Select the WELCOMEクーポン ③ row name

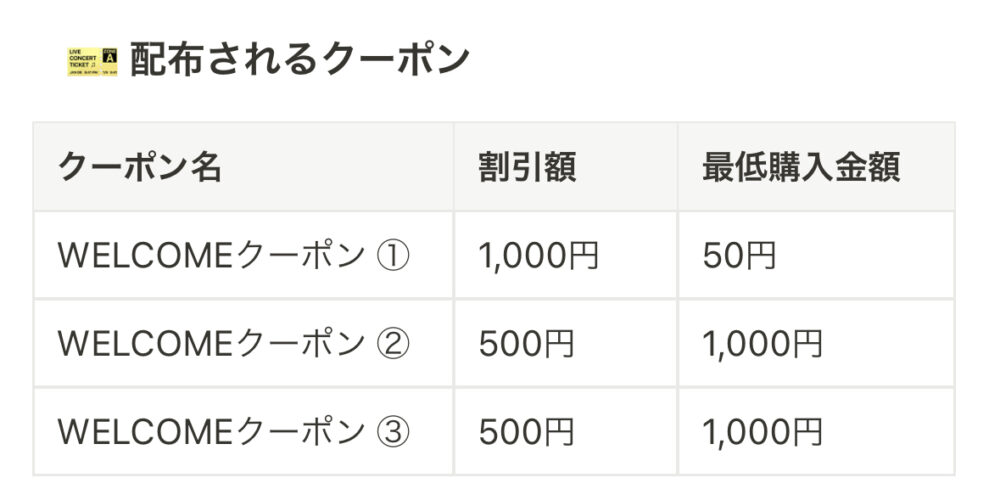pyautogui.click(x=233, y=432)
